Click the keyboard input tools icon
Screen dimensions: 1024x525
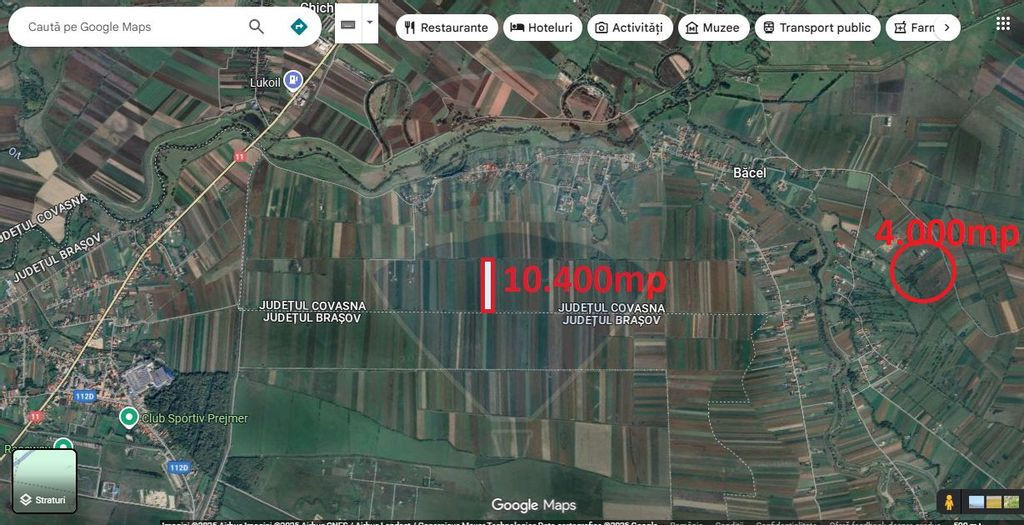point(348,24)
